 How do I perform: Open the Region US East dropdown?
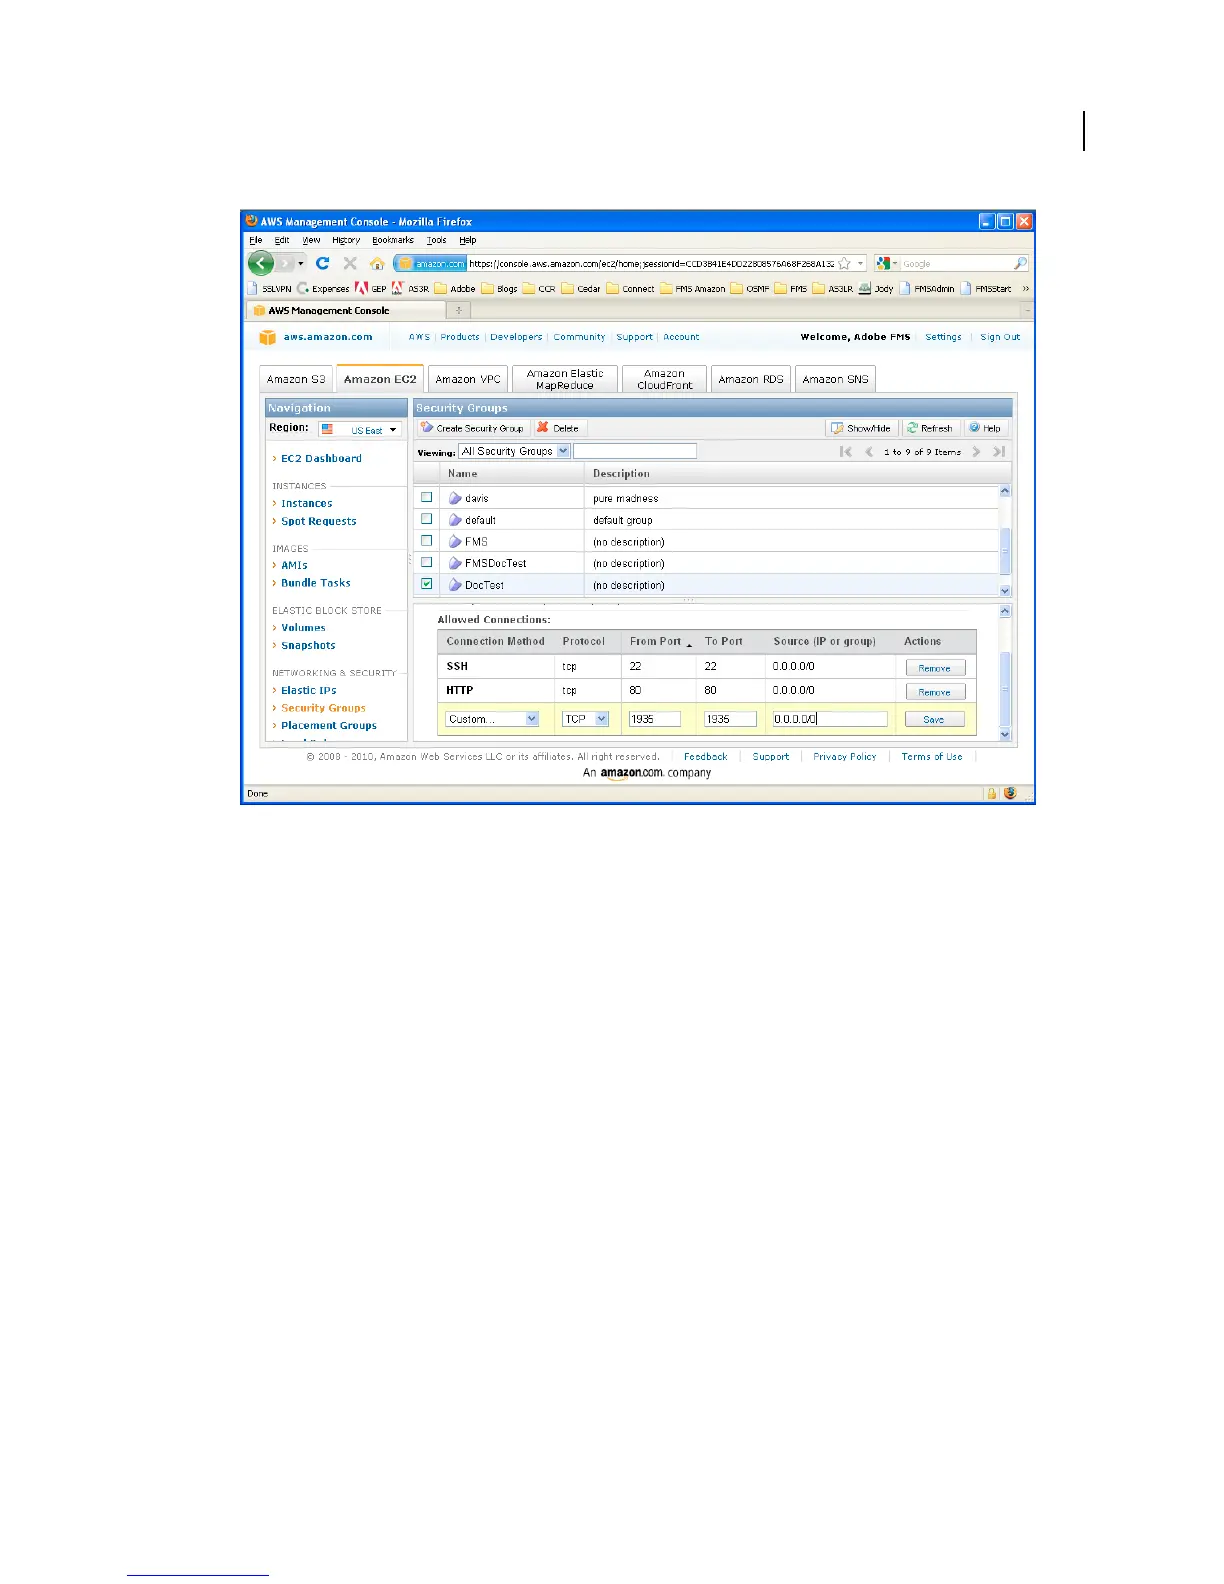click(360, 429)
